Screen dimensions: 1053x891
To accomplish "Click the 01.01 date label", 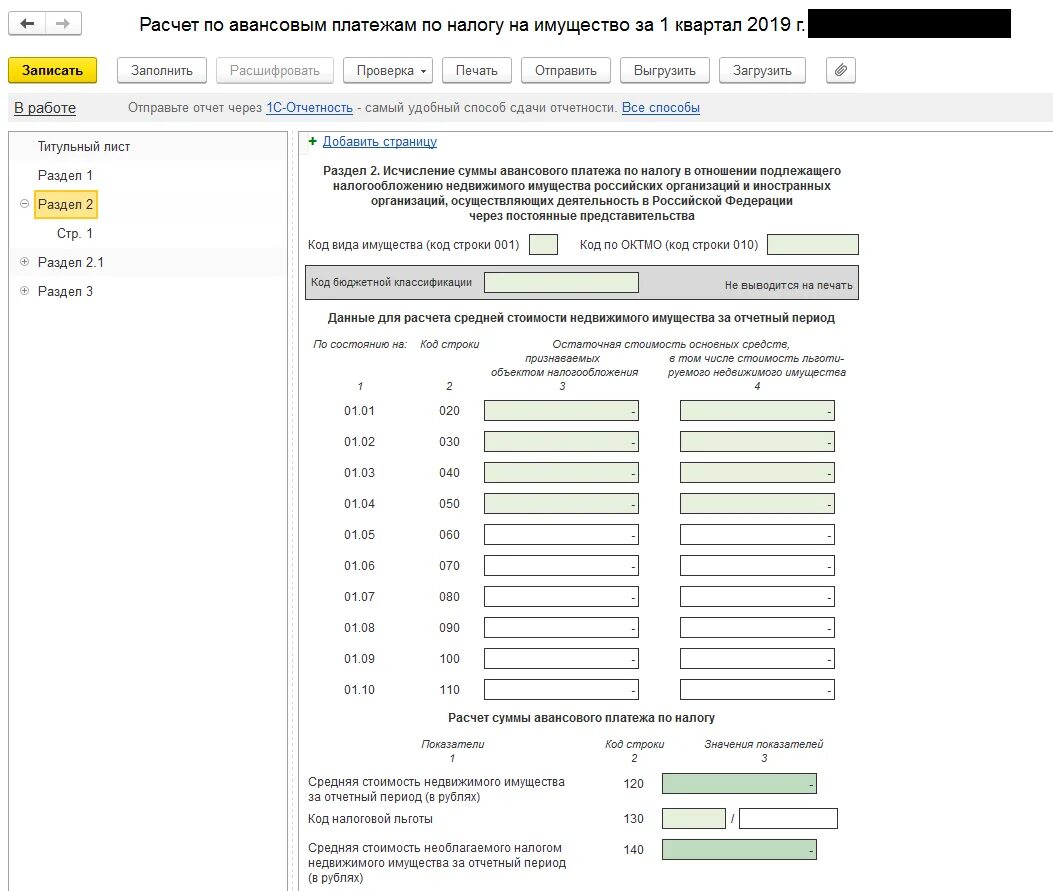I will (359, 410).
